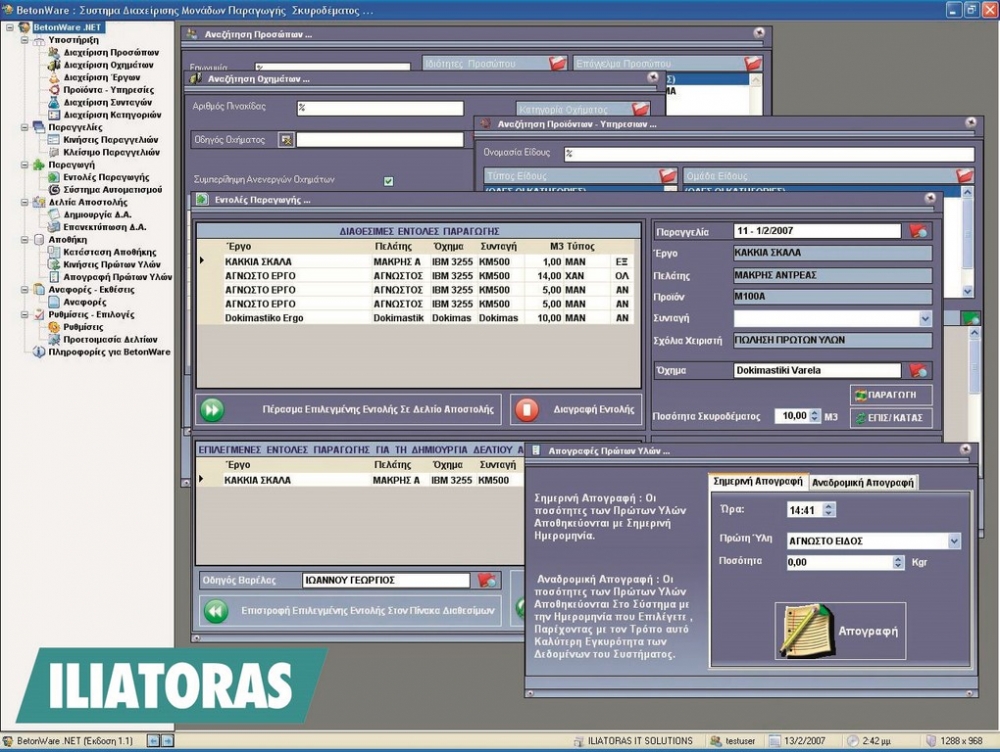
Task: Open Απογραφή Πρώτων Υλών tree item
Action: point(117,277)
